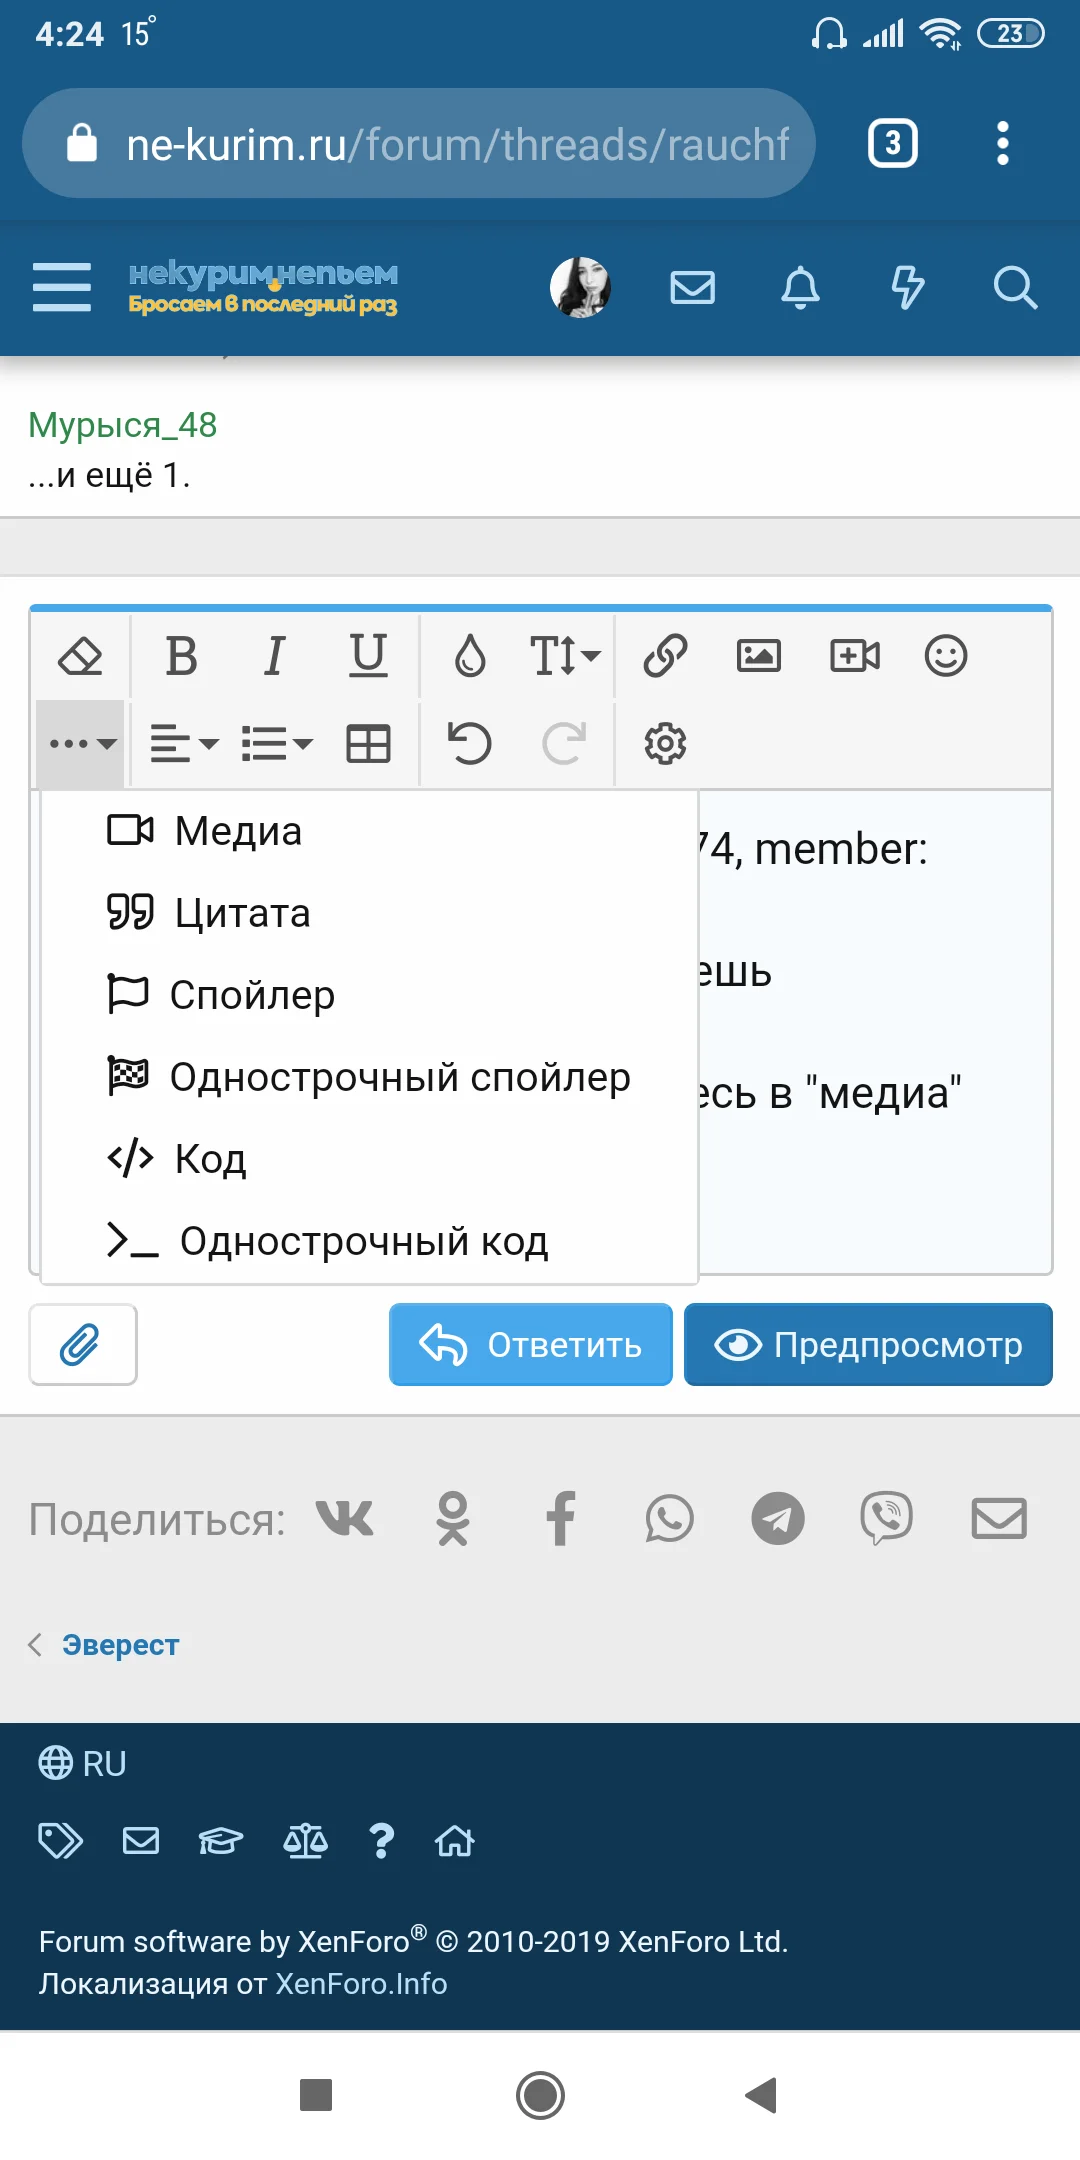This screenshot has height=2160, width=1080.
Task: Open the forum hamburger menu
Action: (x=62, y=288)
